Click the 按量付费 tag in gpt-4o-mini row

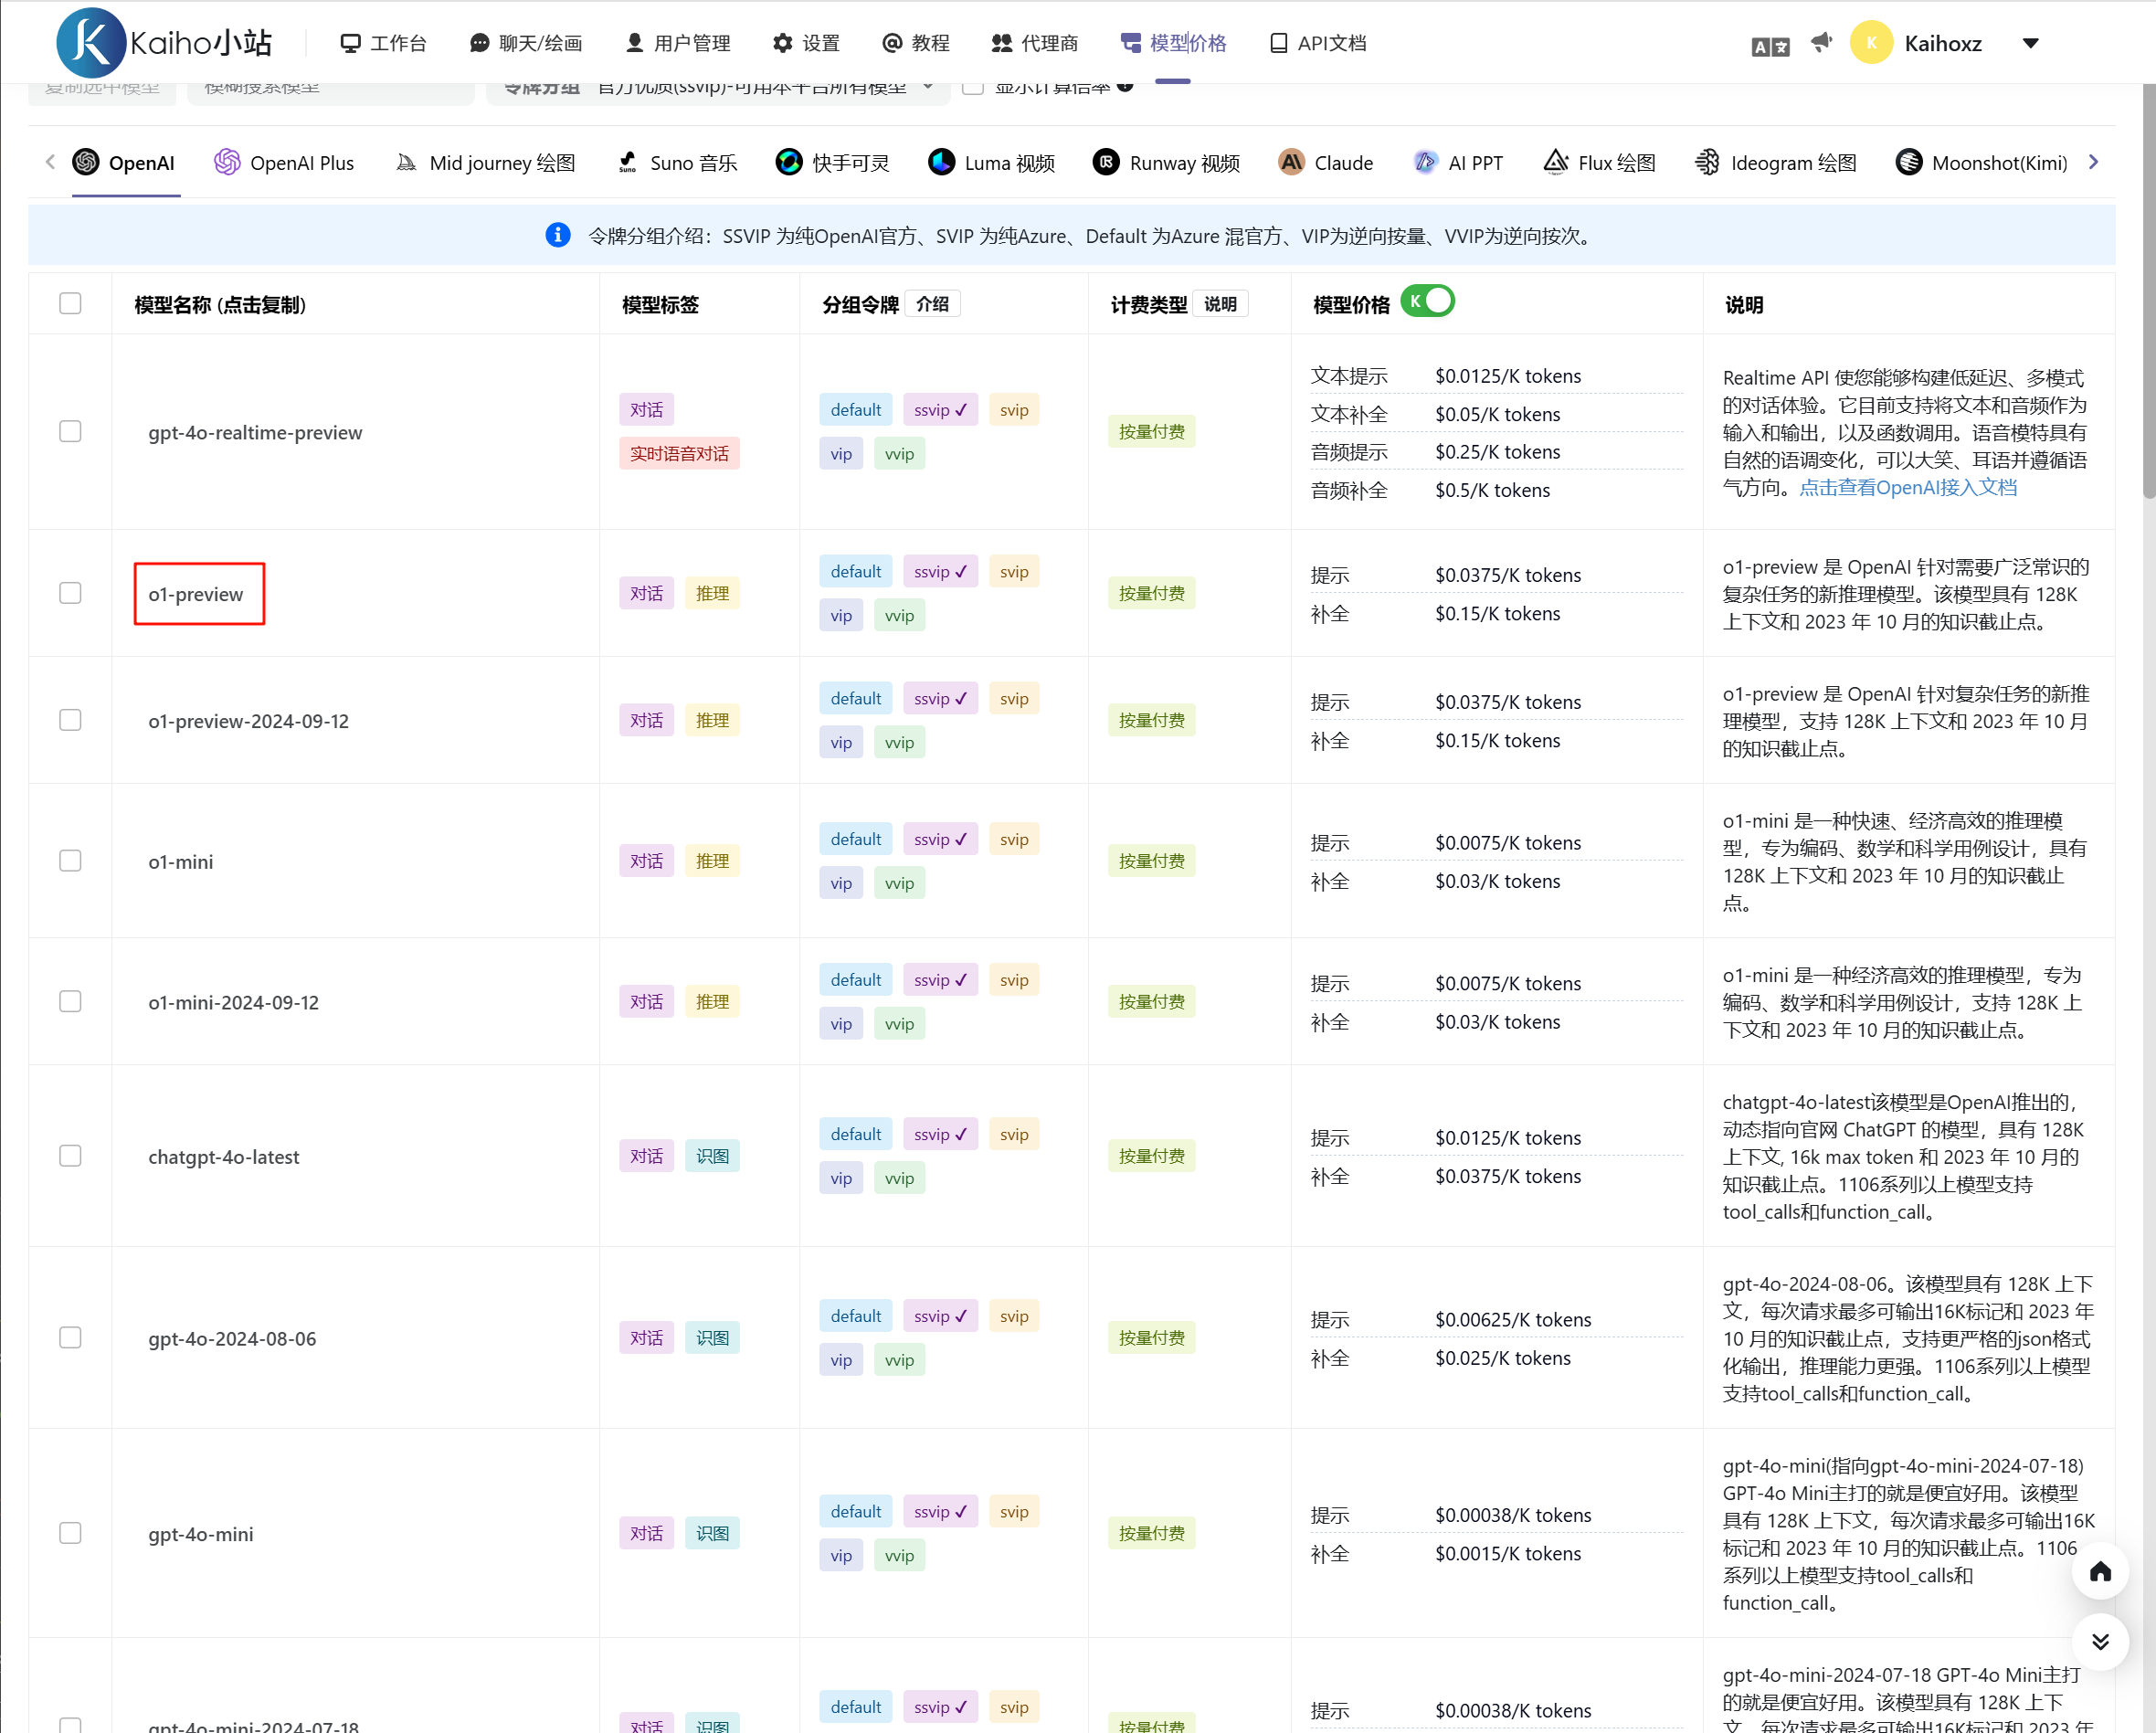pos(1151,1534)
